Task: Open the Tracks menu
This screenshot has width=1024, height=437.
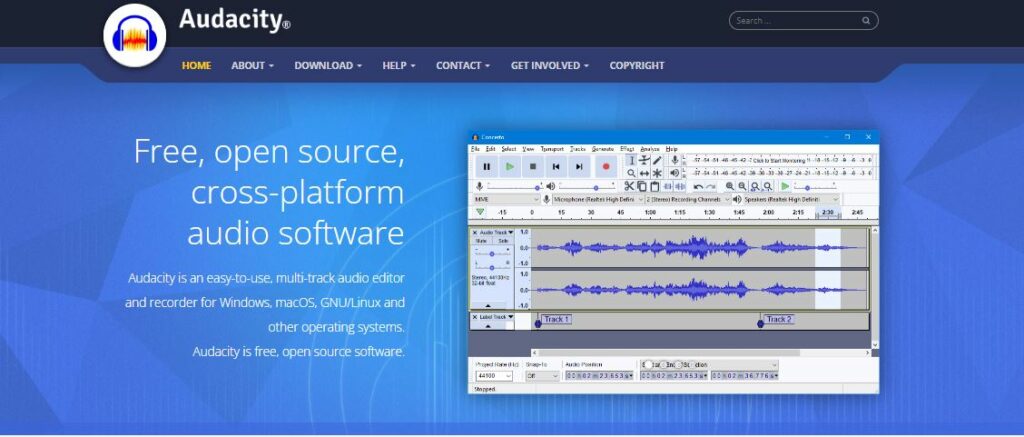Action: tap(578, 149)
